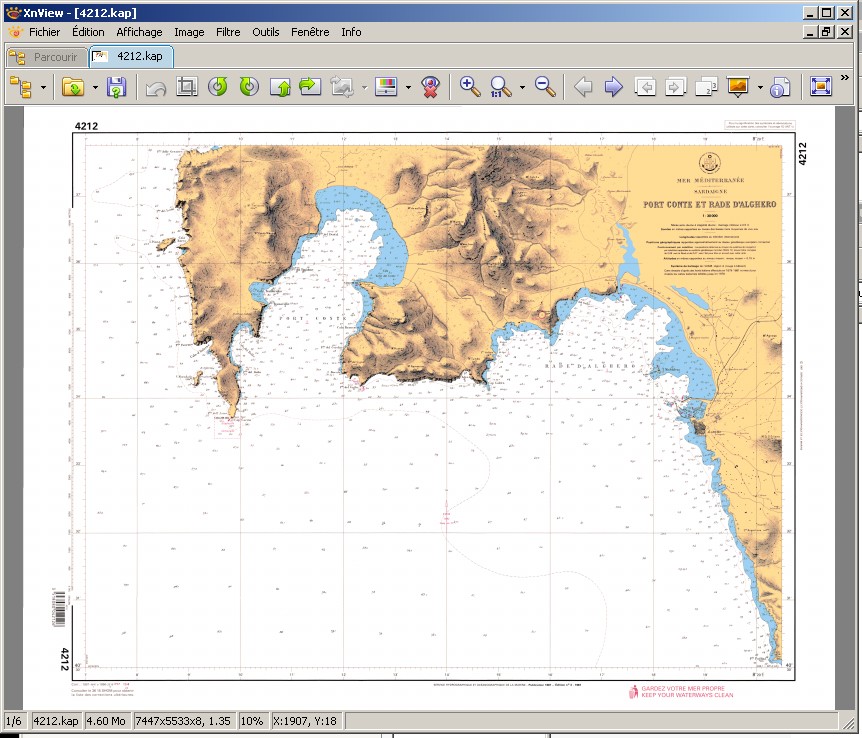The height and width of the screenshot is (738, 862).
Task: Save the image with the floppy disk icon
Action: (x=116, y=87)
